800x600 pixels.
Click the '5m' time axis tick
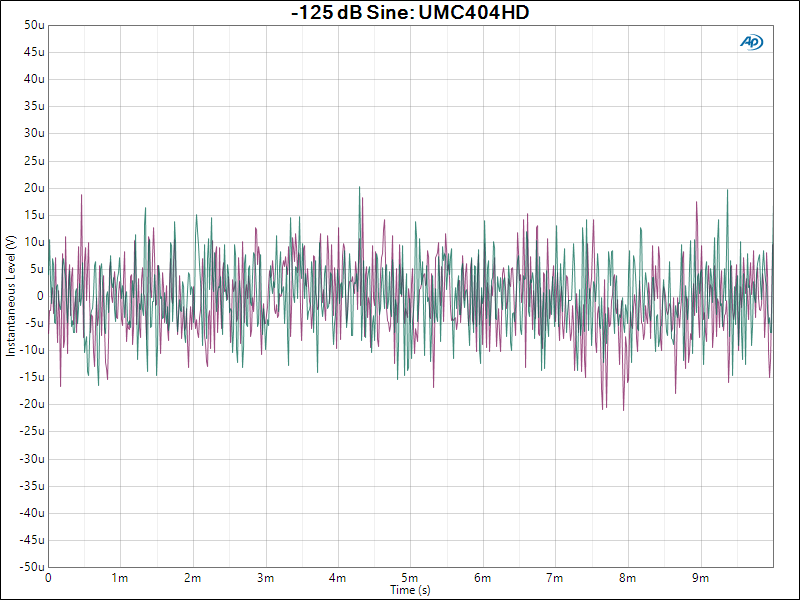(410, 578)
